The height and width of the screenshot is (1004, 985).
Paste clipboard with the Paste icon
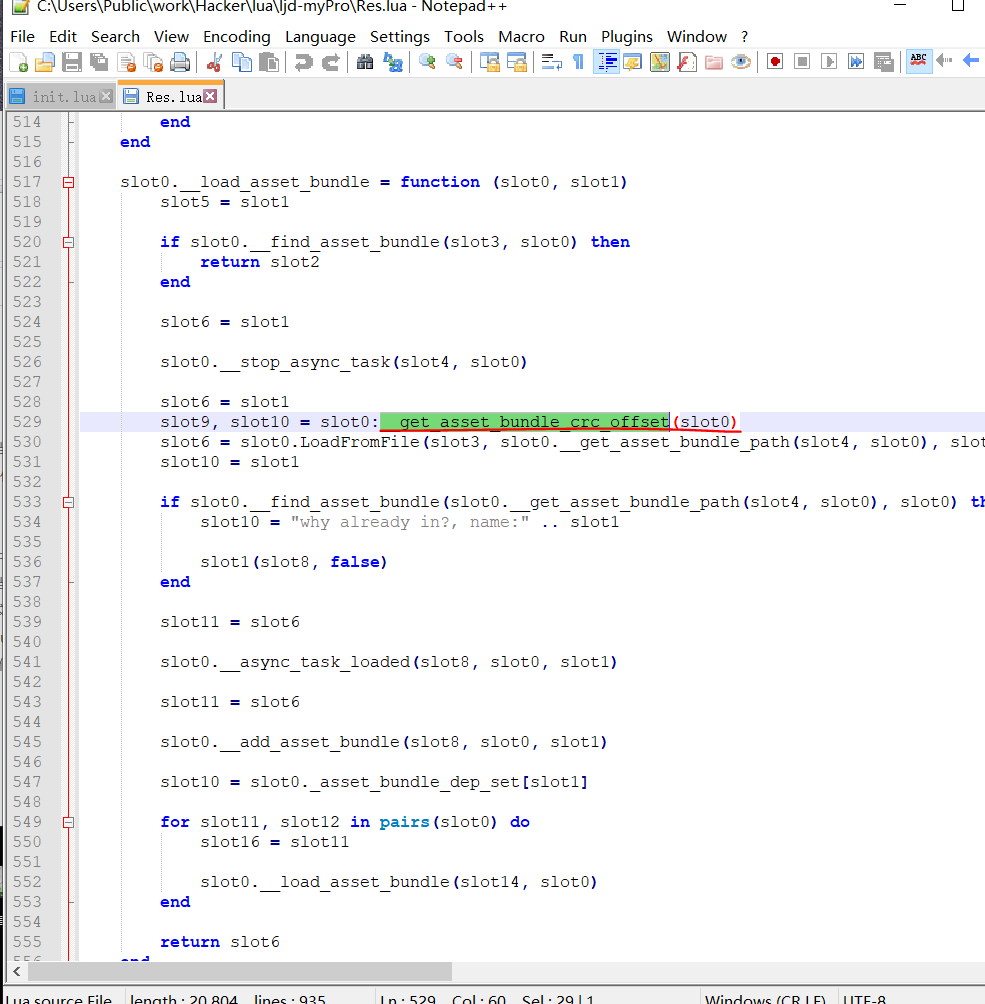tap(269, 62)
